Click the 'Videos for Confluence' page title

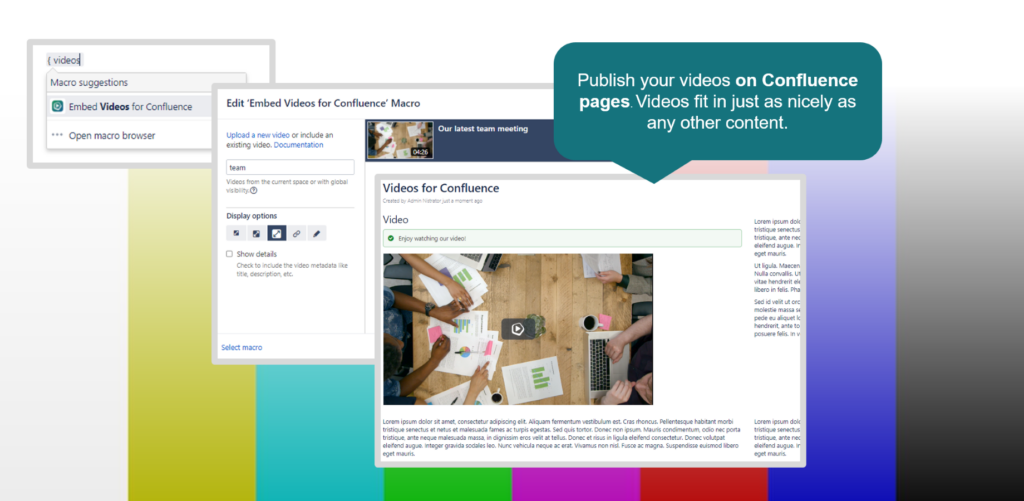[x=441, y=188]
